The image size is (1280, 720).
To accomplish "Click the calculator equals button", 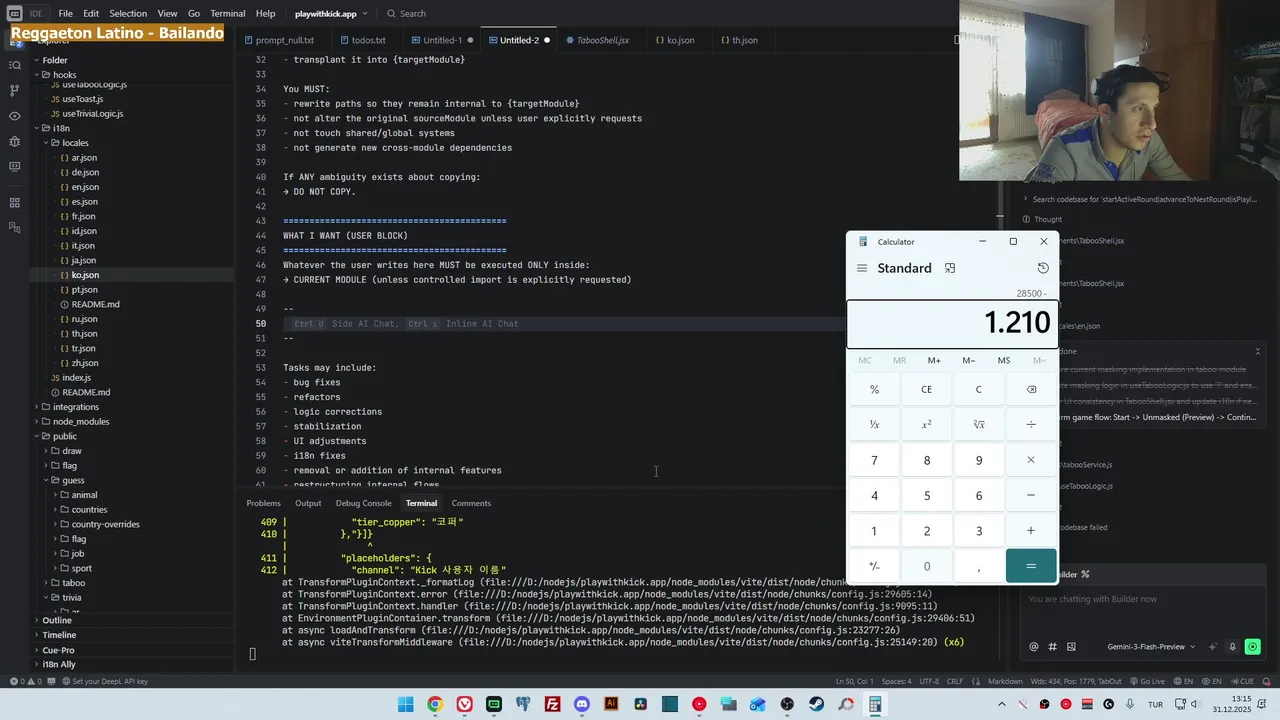I will coord(1031,566).
